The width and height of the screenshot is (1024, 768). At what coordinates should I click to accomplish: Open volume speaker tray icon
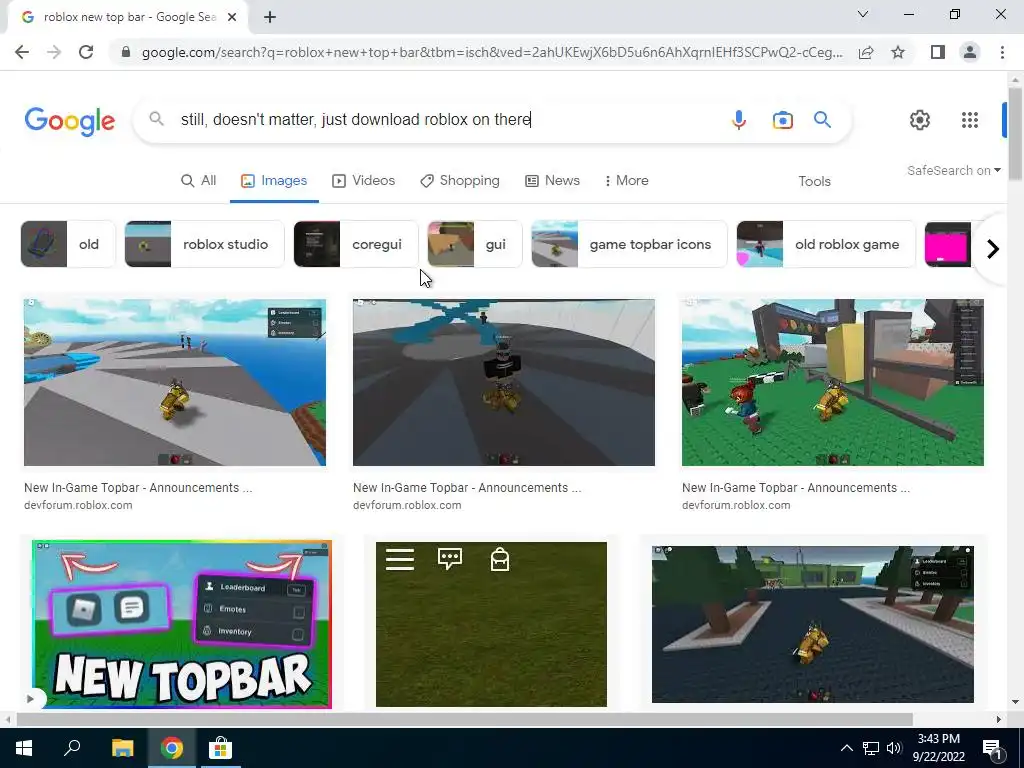(x=893, y=748)
